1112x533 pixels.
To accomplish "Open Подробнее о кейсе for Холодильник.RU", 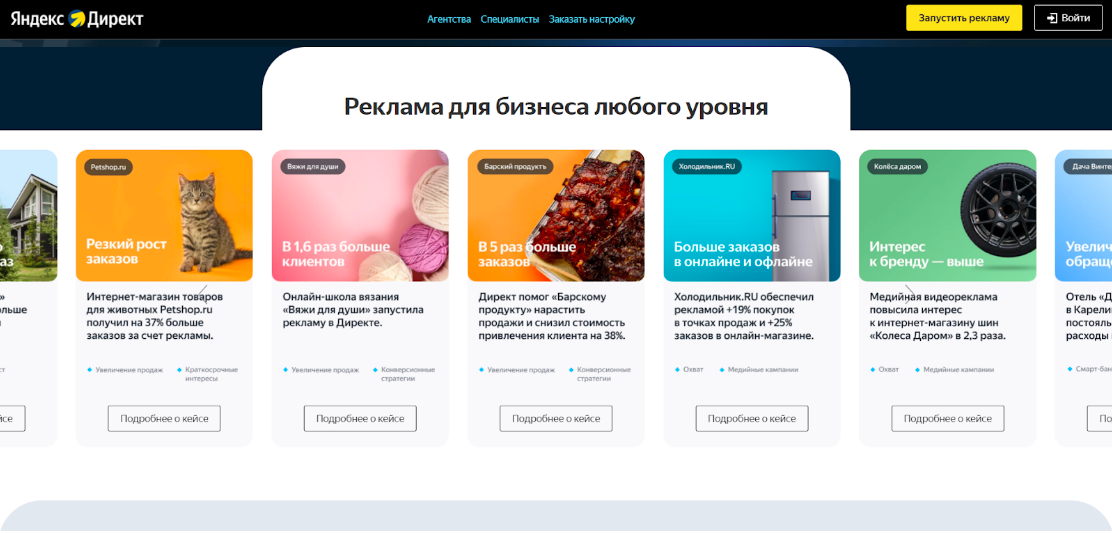I will coord(752,419).
